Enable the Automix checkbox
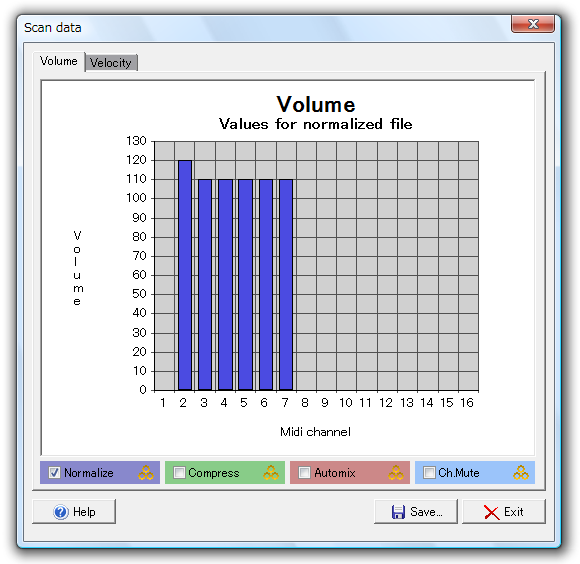The width and height of the screenshot is (580, 564). tap(304, 473)
